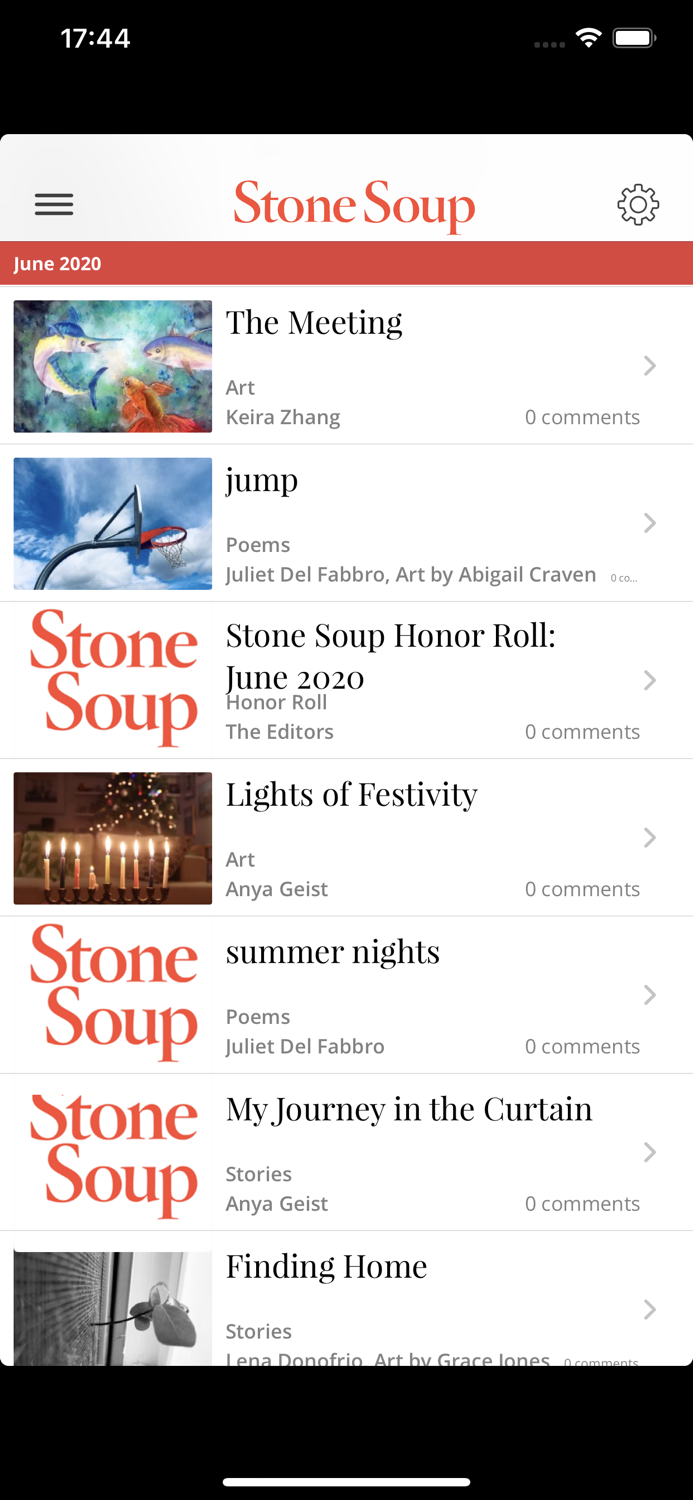This screenshot has width=693, height=1500.
Task: View 0 comments on The Meeting
Action: (582, 417)
